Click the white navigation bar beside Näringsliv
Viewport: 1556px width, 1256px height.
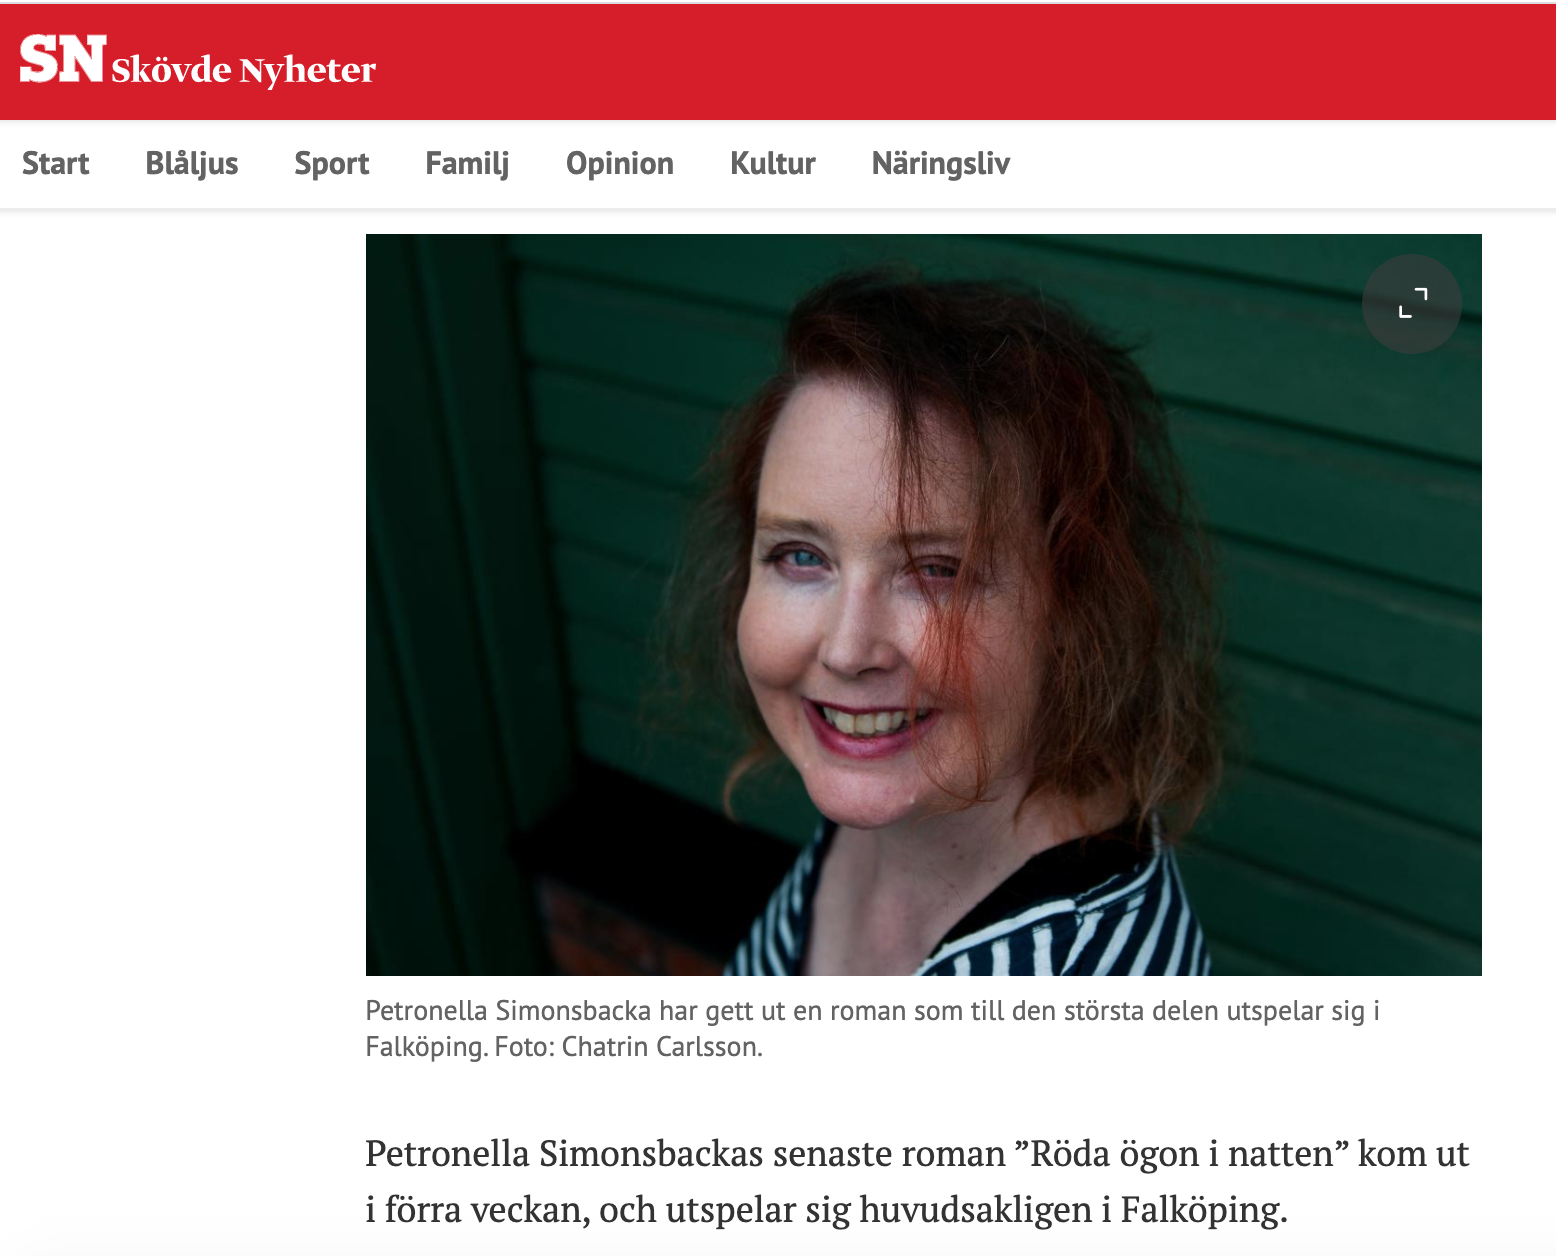pyautogui.click(x=1280, y=164)
